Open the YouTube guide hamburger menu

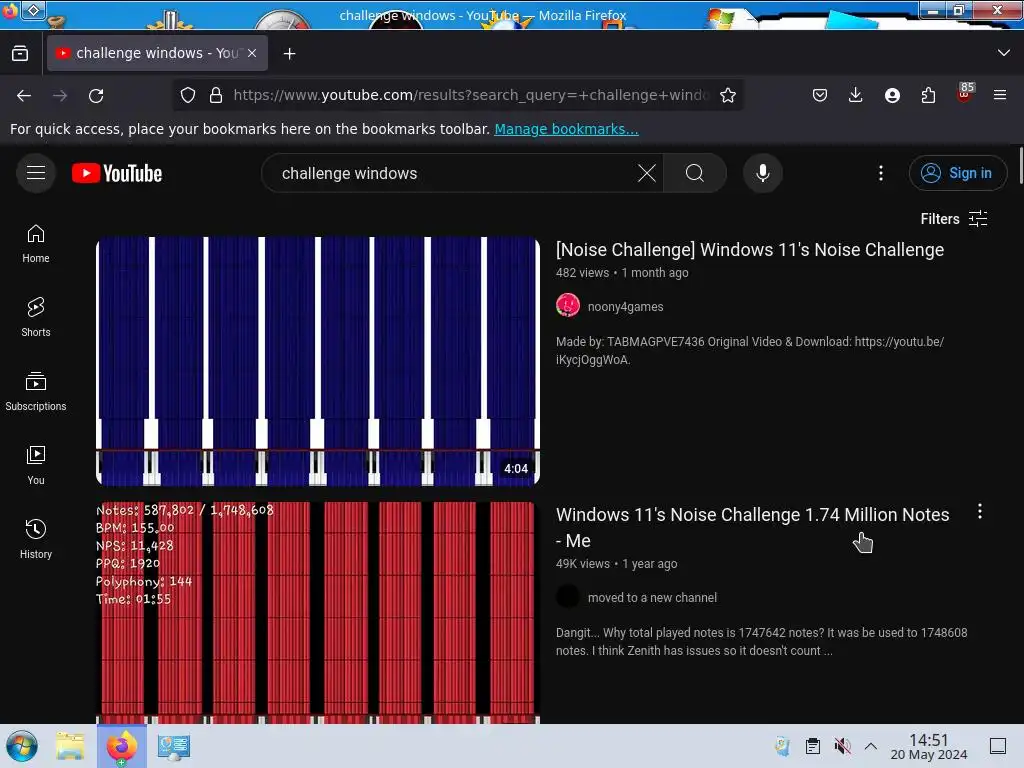point(36,173)
